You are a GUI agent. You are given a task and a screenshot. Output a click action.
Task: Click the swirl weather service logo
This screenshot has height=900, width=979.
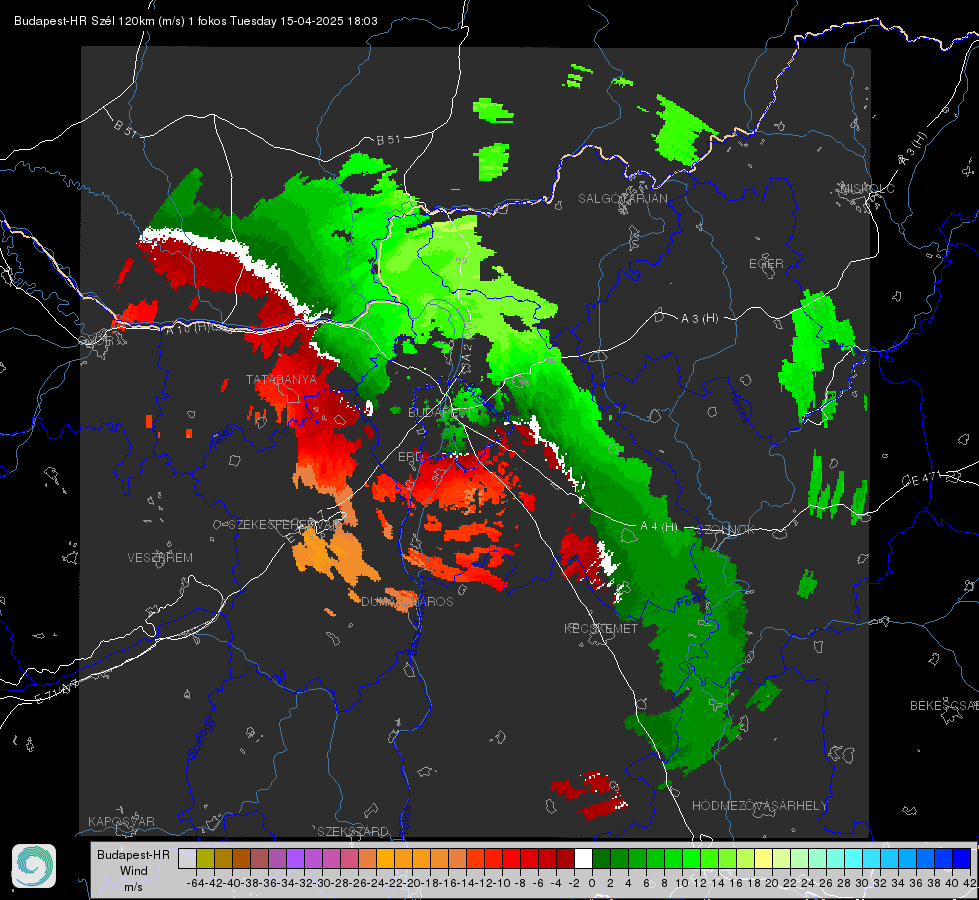34,866
